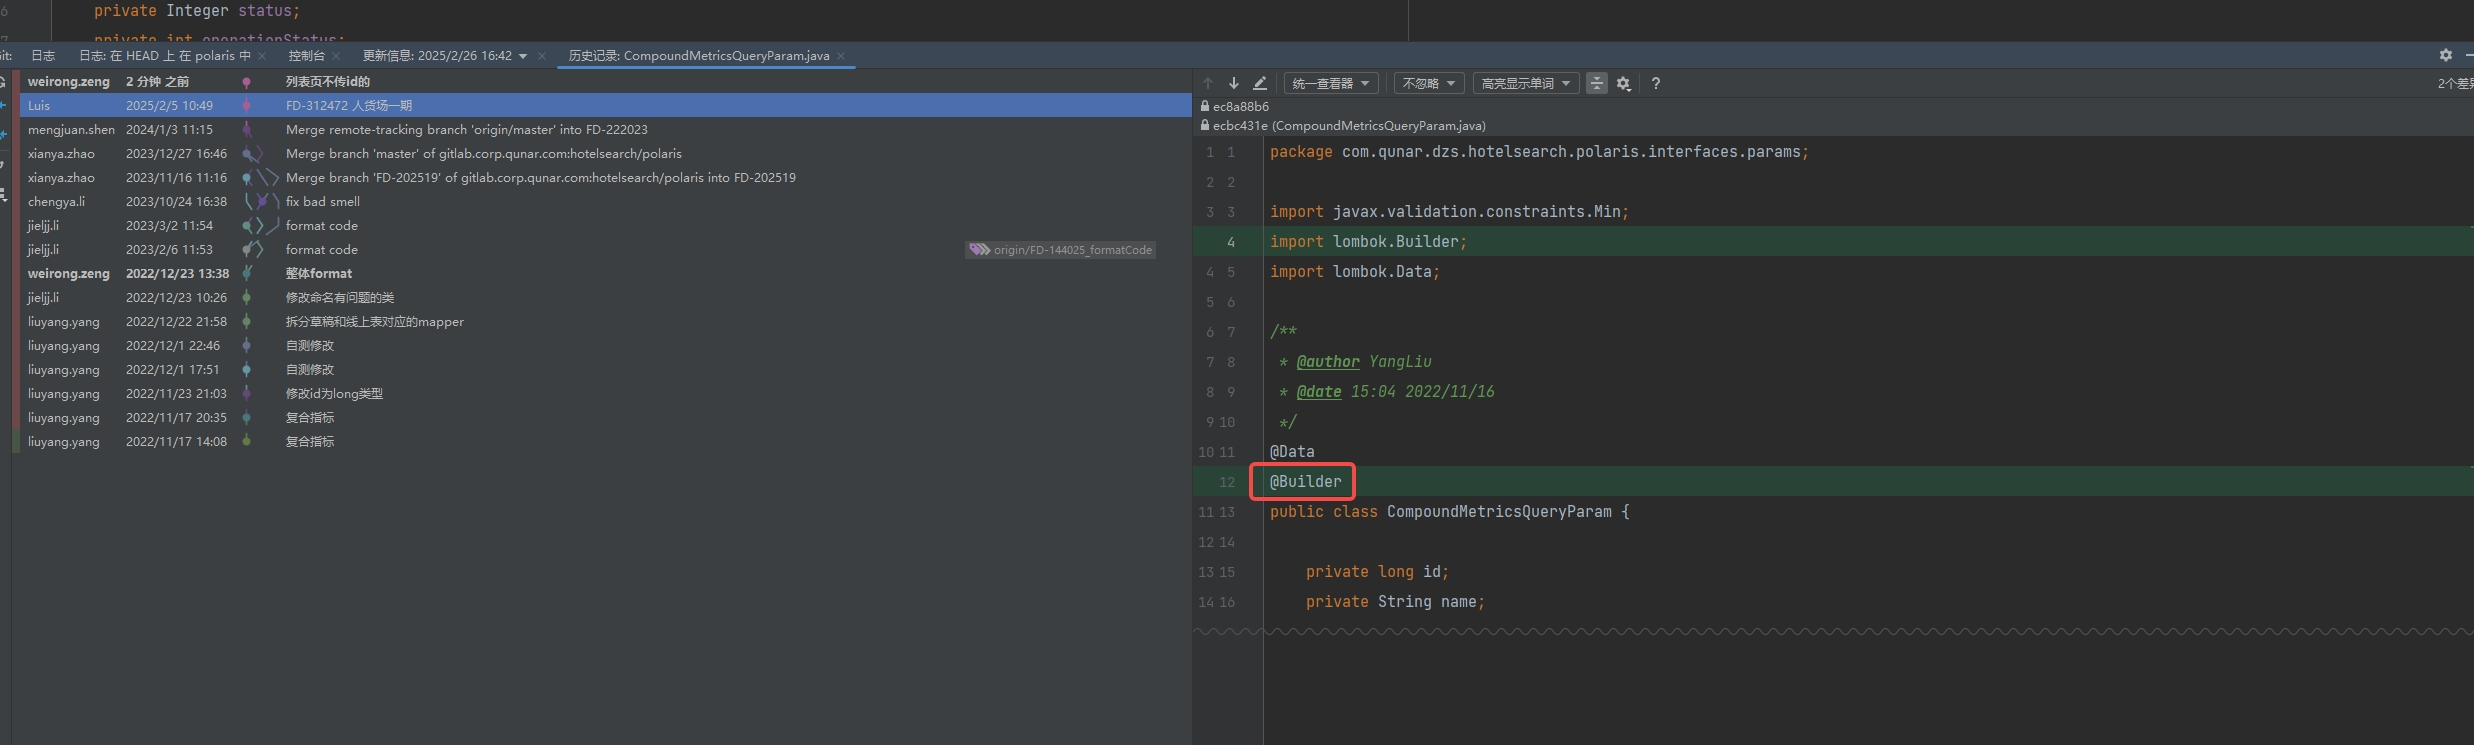Click the pencil jump-to-source icon

coord(1260,84)
